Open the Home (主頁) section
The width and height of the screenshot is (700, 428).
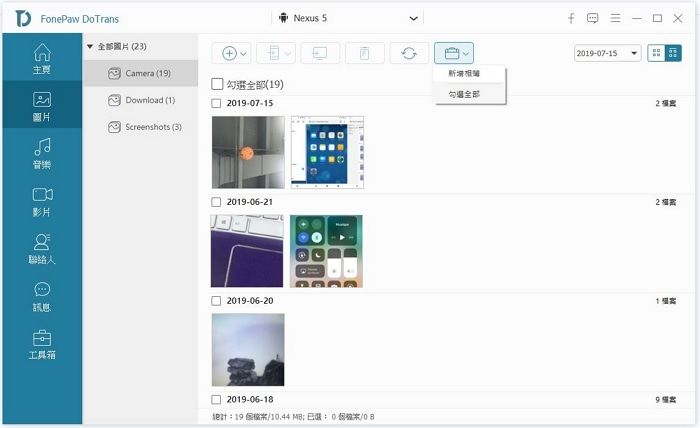(42, 58)
